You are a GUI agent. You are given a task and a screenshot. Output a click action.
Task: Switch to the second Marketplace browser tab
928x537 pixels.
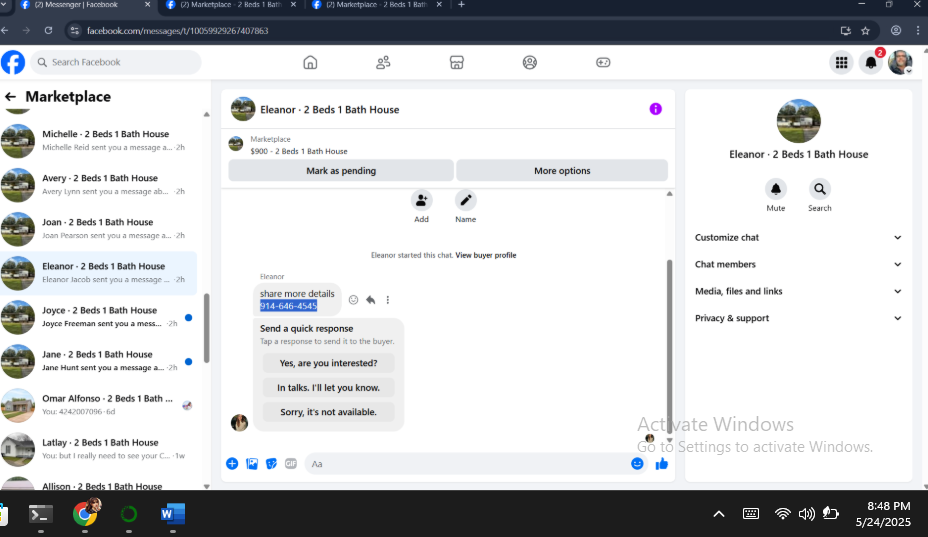pos(231,5)
